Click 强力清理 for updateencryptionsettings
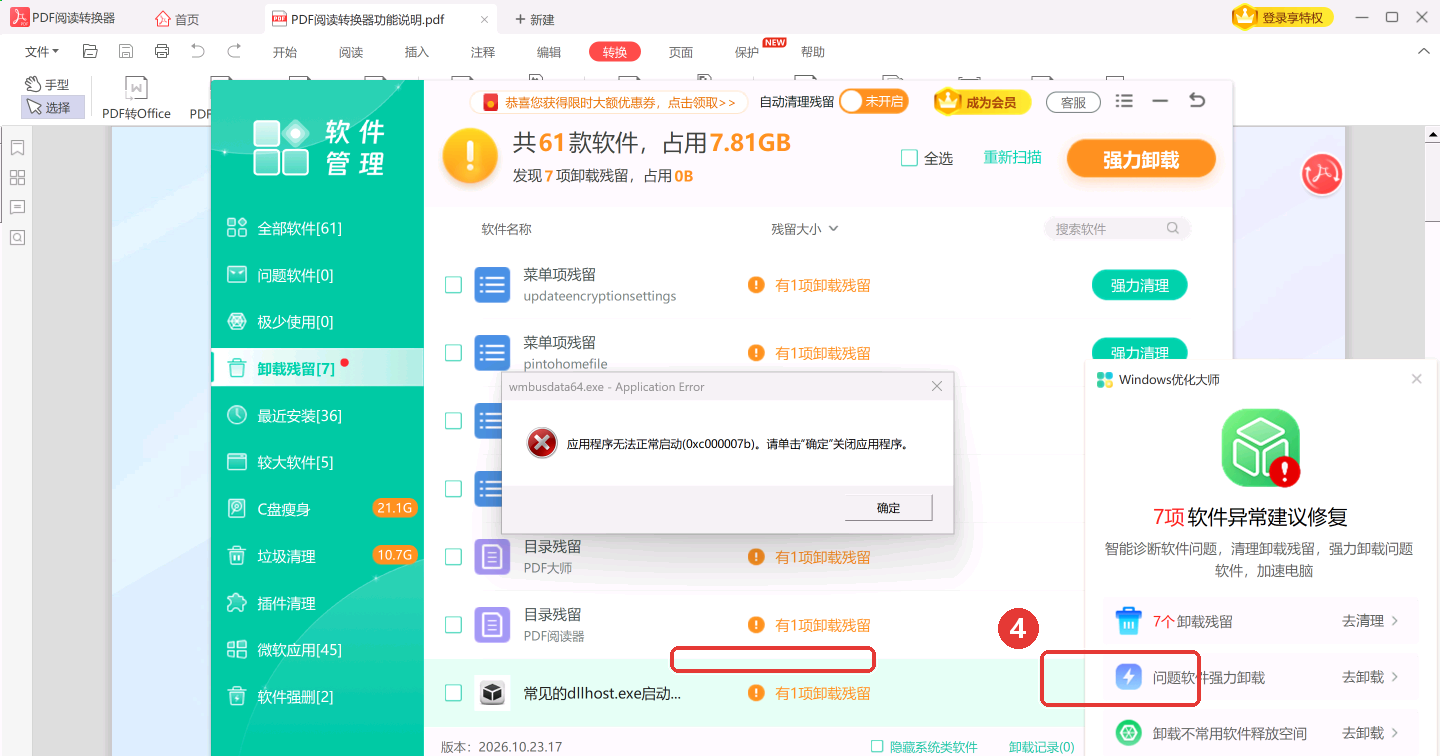 [x=1139, y=285]
